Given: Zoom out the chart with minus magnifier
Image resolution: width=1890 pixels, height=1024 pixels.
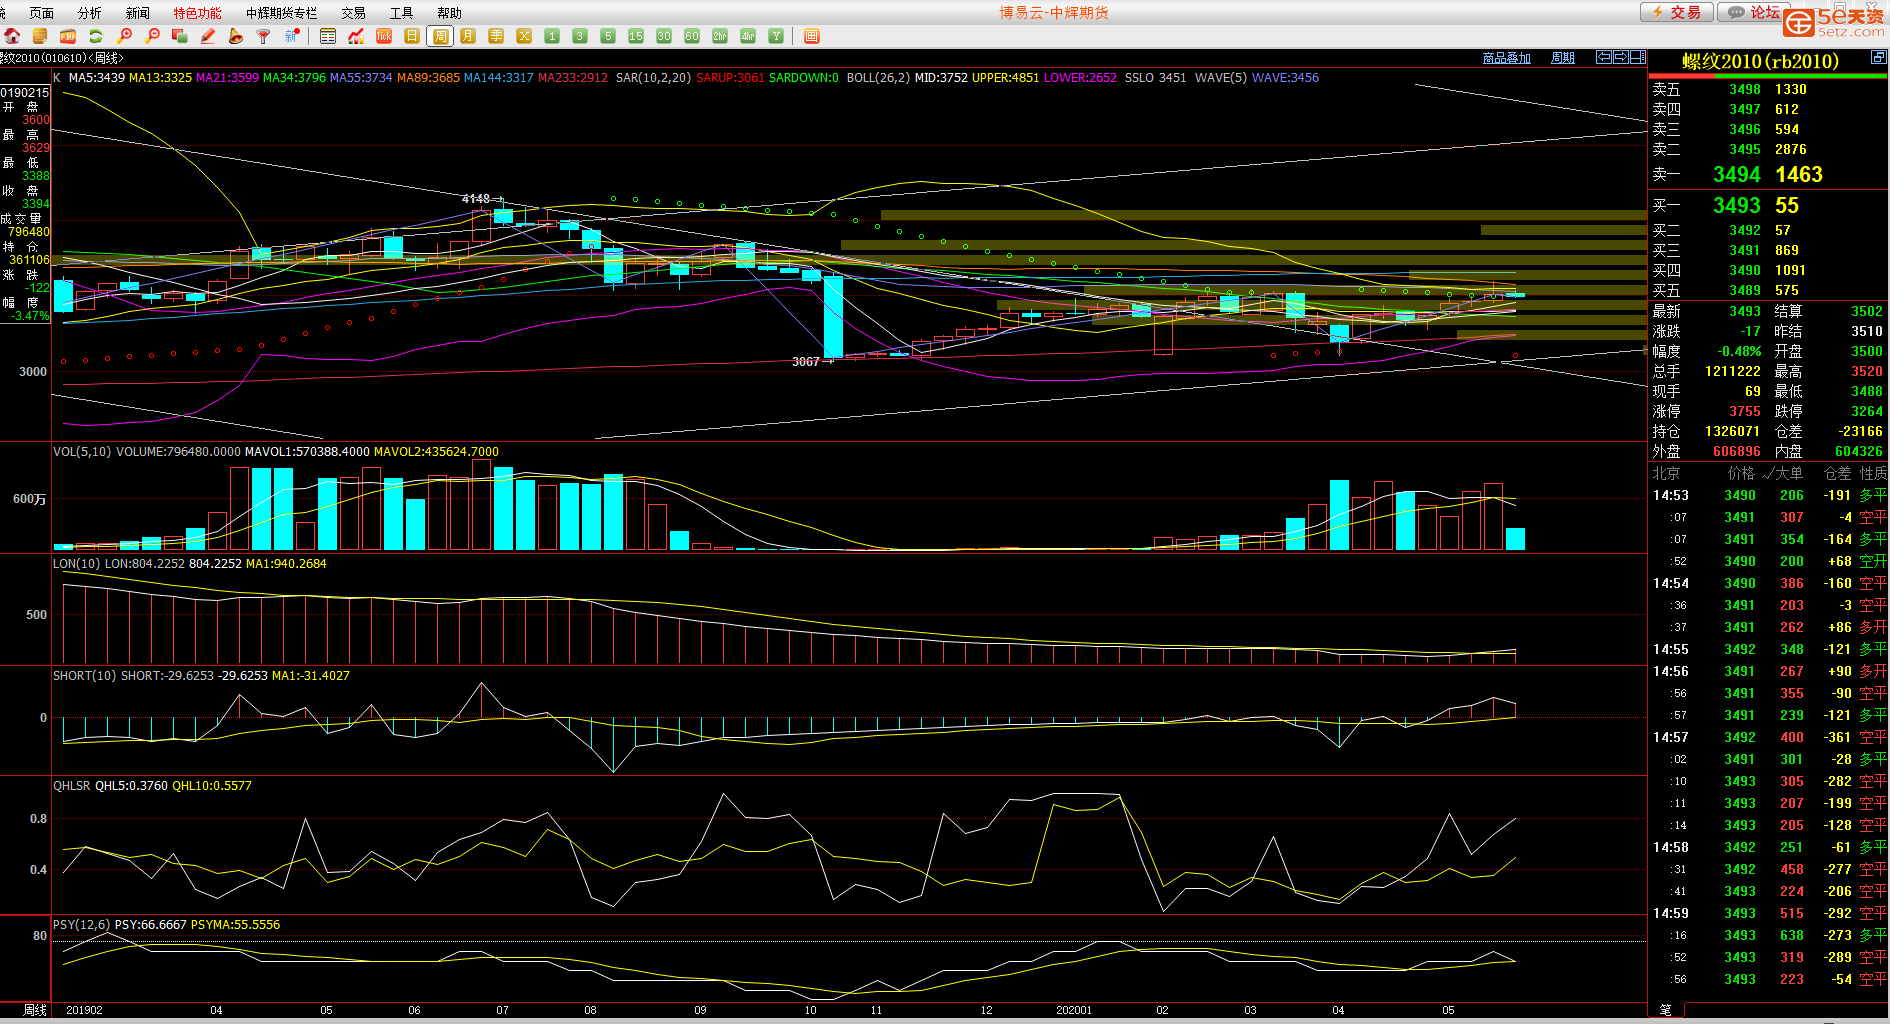Looking at the screenshot, I should click(152, 36).
